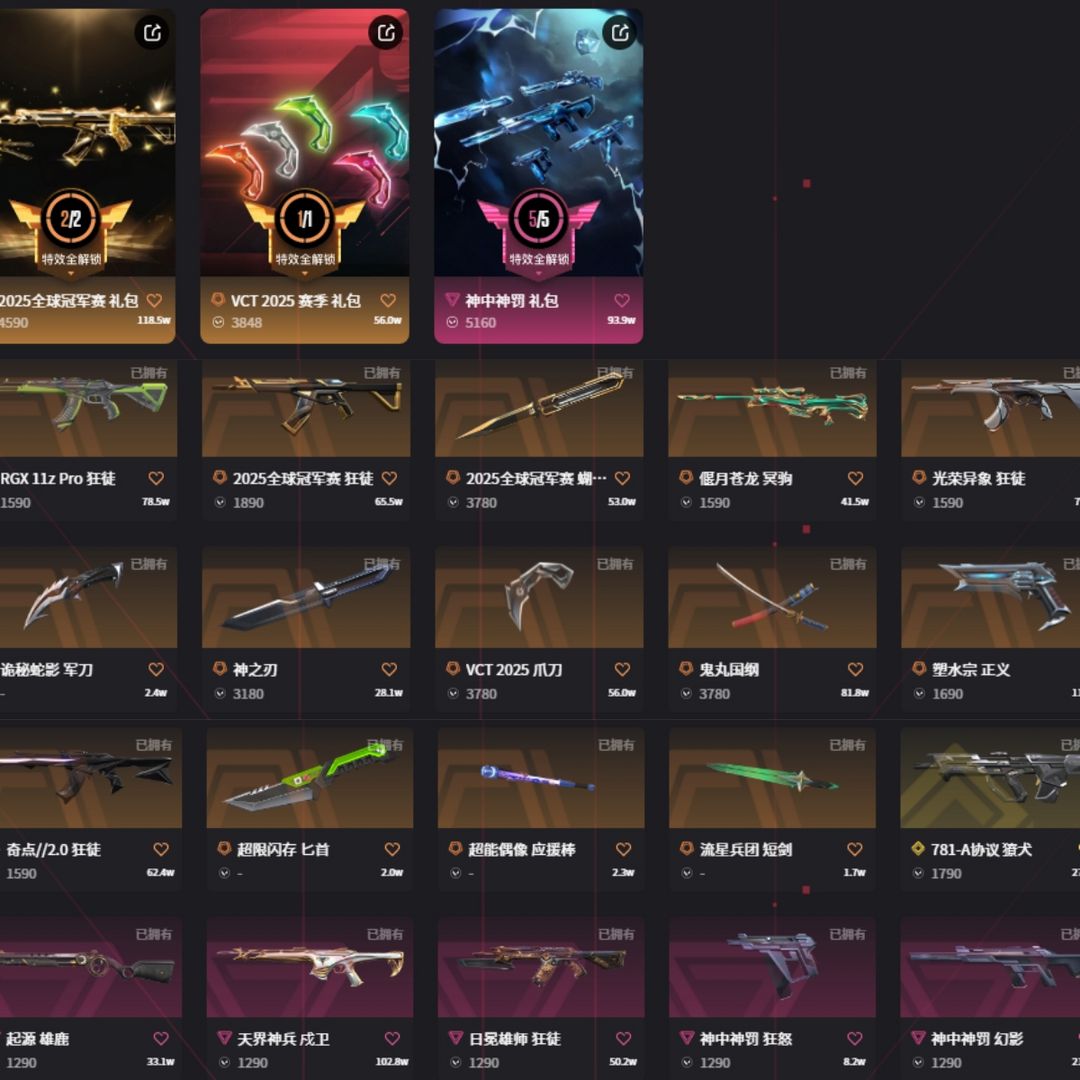
Task: Open the 日冕雄狮 狂徒 item name
Action: click(x=515, y=1039)
